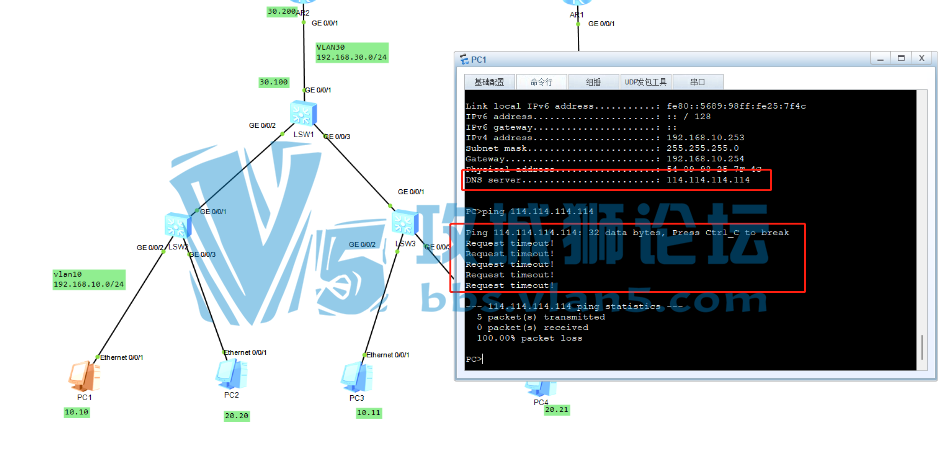Click the PC1 window title icon
The height and width of the screenshot is (468, 939).
[x=465, y=59]
